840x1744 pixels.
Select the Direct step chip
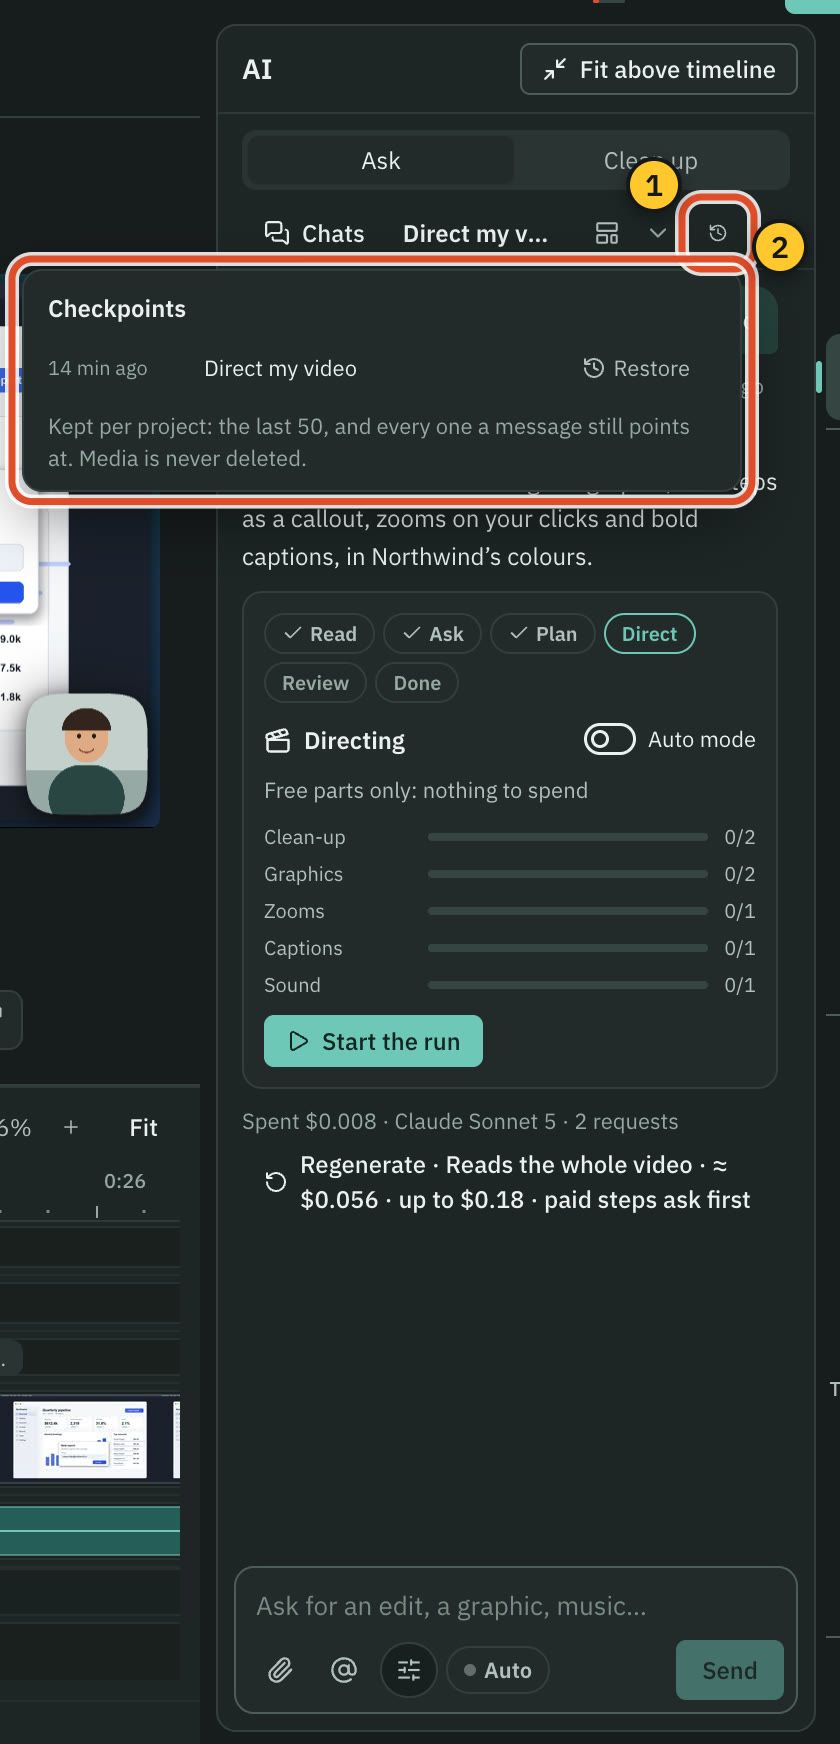point(650,634)
